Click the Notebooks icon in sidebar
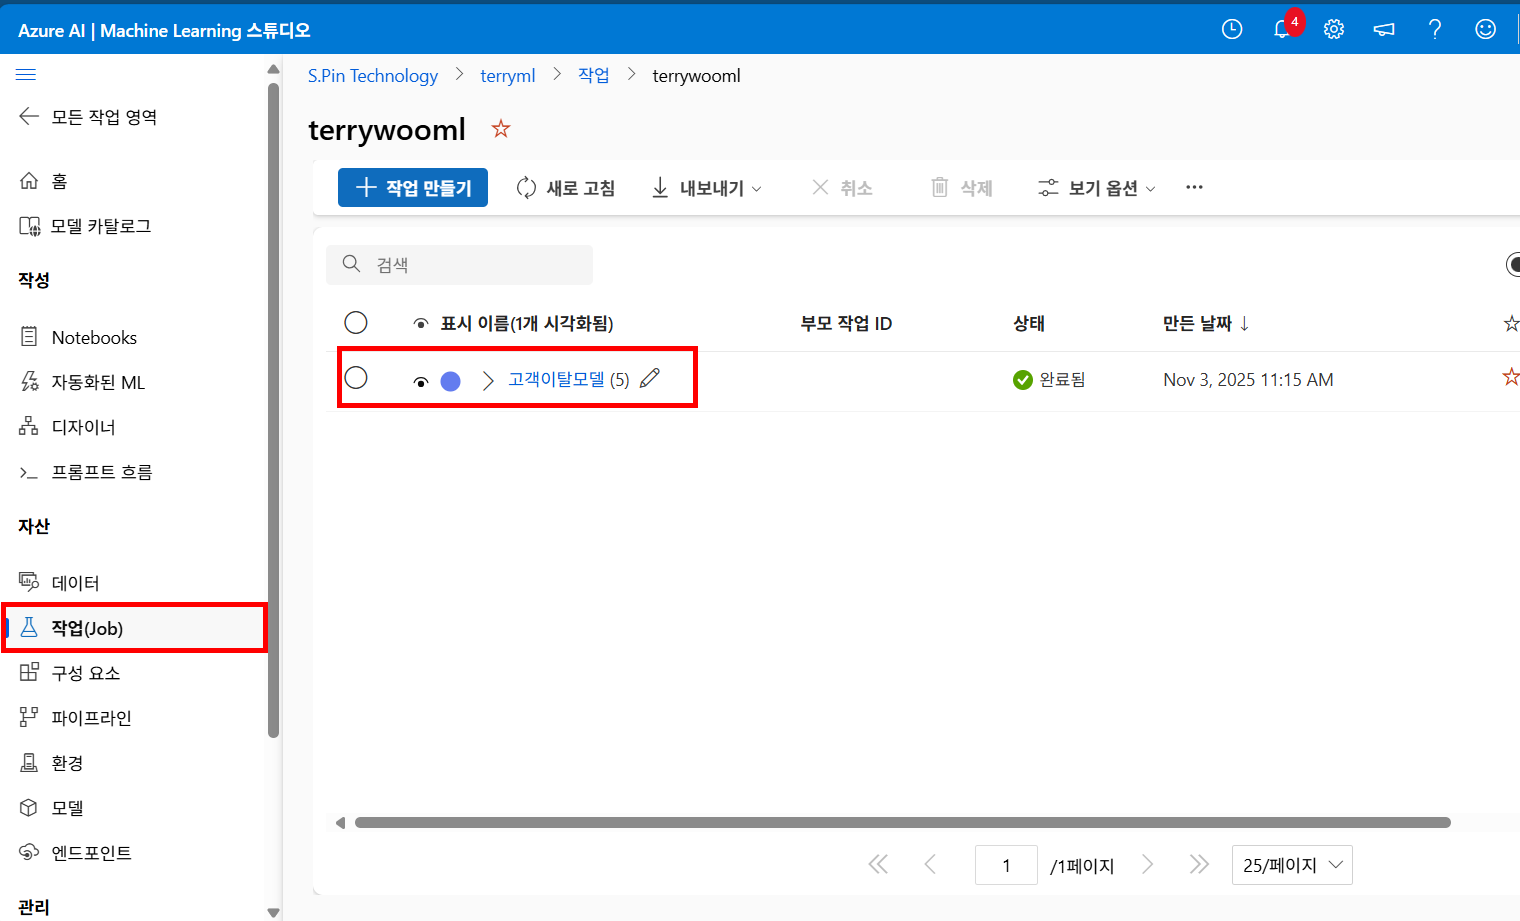Image resolution: width=1520 pixels, height=921 pixels. click(x=29, y=337)
